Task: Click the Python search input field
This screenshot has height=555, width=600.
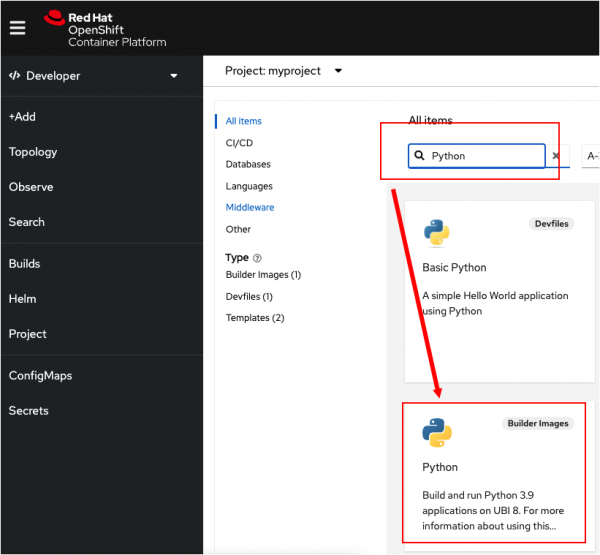Action: 485,156
